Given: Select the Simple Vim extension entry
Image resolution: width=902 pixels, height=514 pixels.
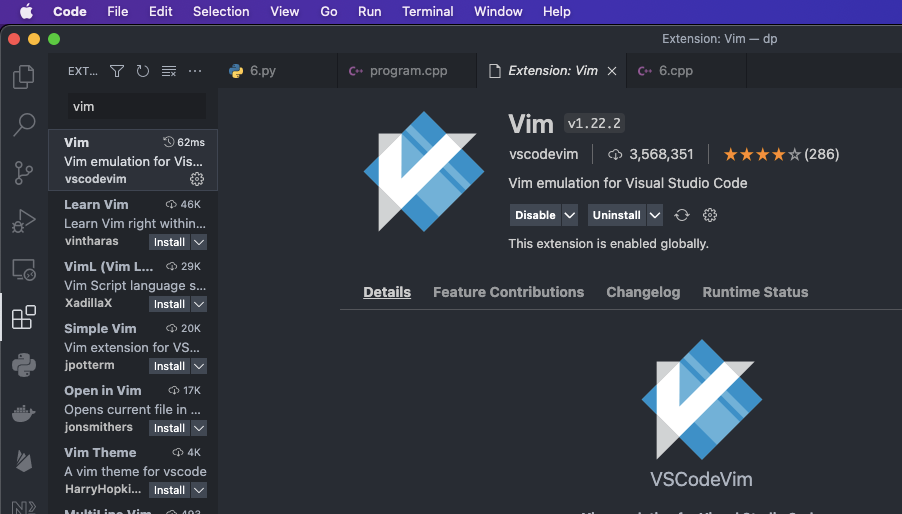Looking at the screenshot, I should 133,347.
